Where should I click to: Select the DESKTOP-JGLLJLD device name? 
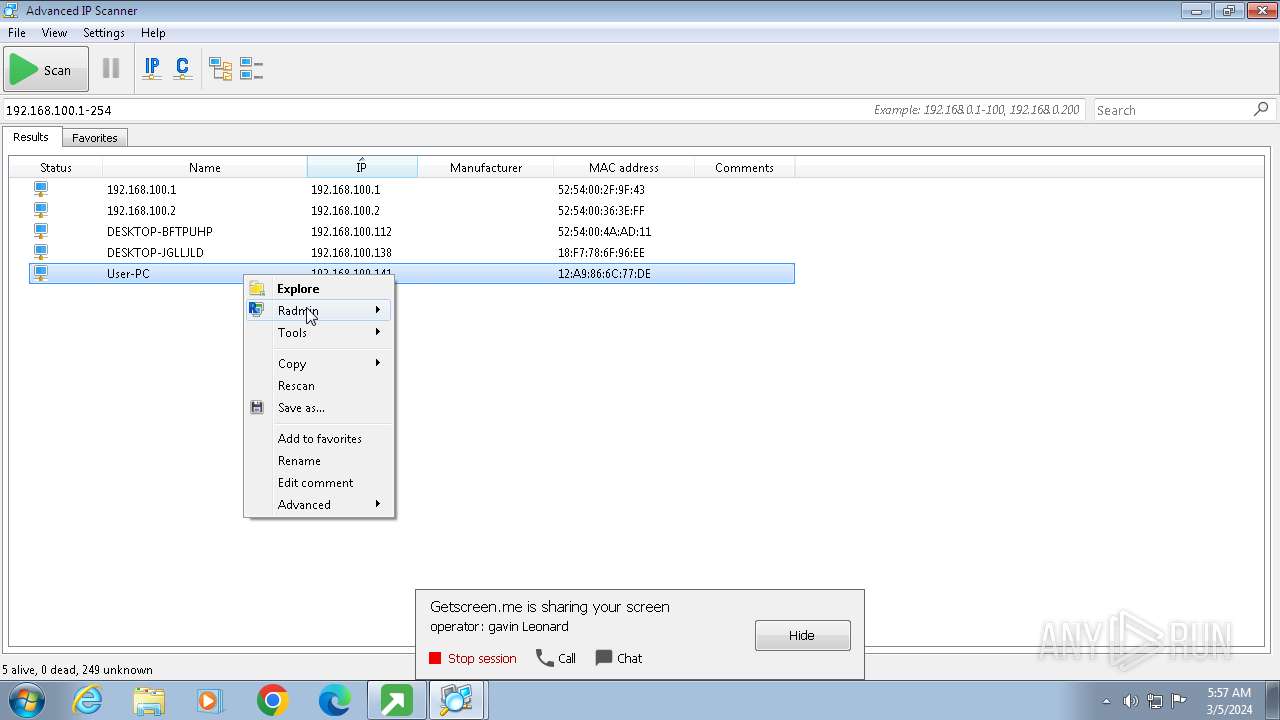(x=155, y=253)
